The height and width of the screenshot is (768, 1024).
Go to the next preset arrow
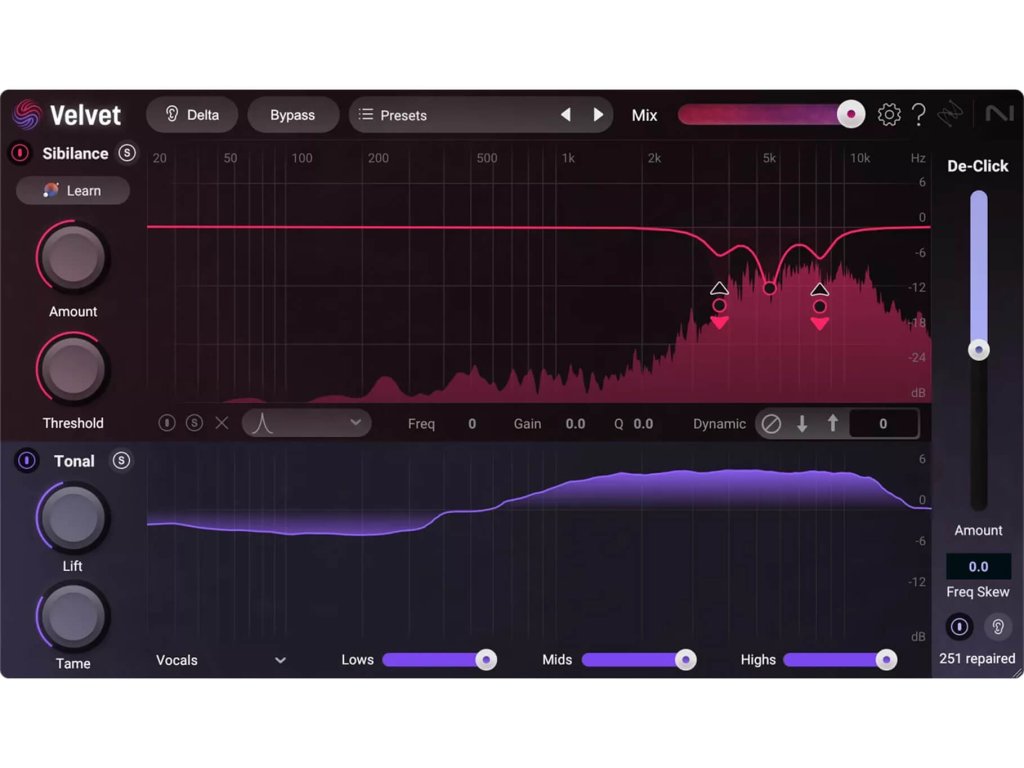pyautogui.click(x=598, y=115)
